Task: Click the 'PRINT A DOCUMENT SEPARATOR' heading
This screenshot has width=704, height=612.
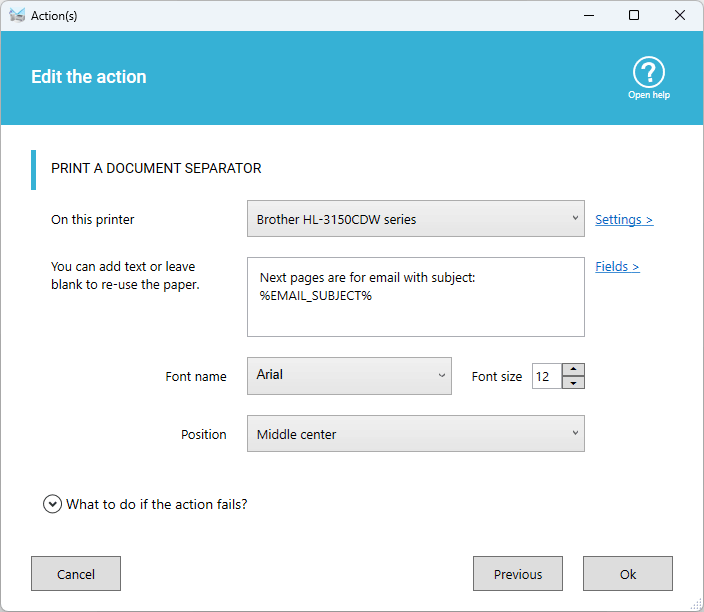Action: coord(156,168)
